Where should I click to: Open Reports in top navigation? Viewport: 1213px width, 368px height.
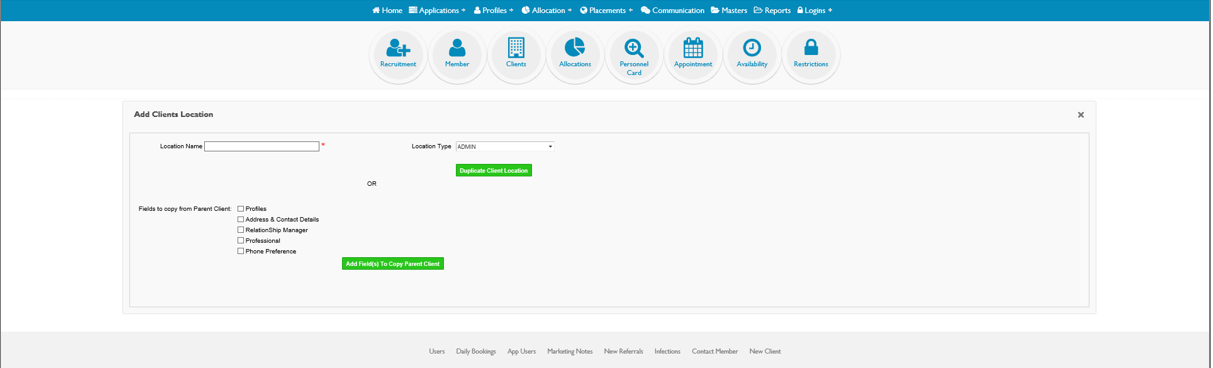coord(772,10)
